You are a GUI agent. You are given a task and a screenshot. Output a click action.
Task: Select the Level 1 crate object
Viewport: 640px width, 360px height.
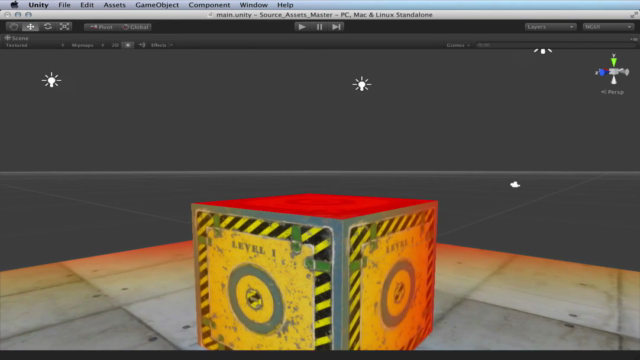pos(315,273)
